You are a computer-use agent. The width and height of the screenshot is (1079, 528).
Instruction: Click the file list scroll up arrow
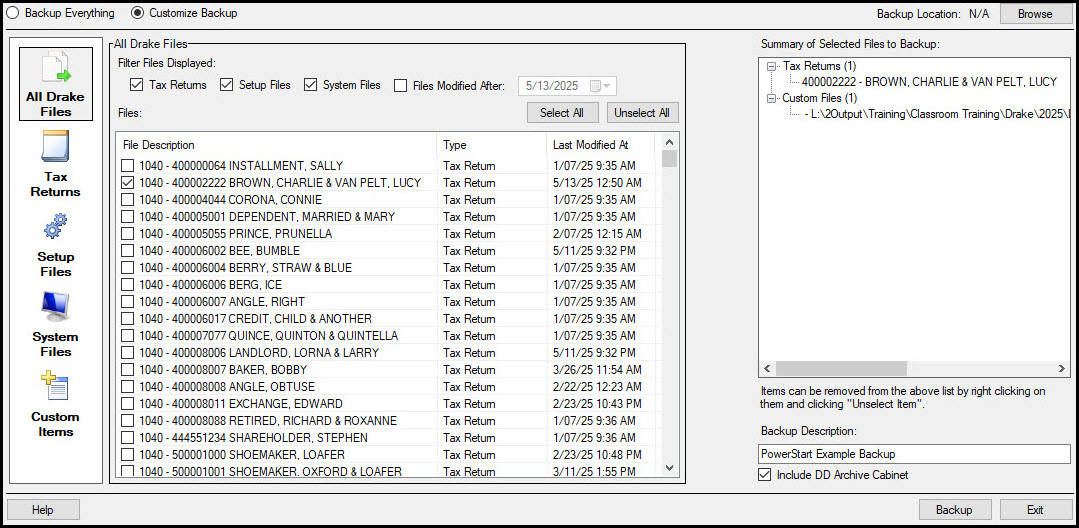669,142
